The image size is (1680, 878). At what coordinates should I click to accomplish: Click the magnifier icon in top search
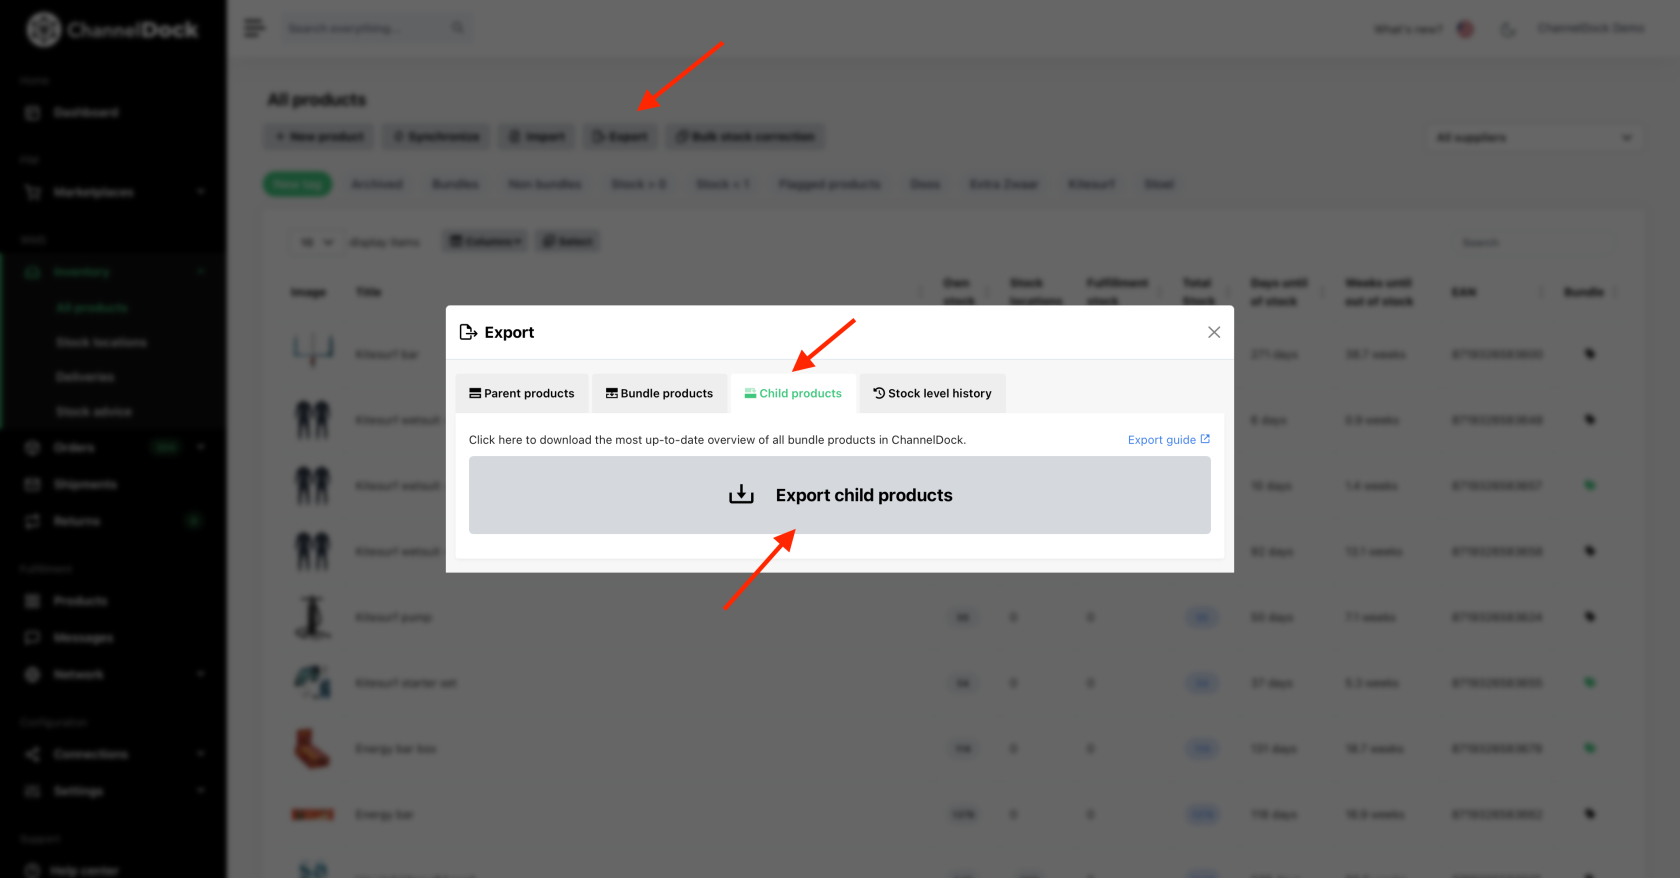458,28
